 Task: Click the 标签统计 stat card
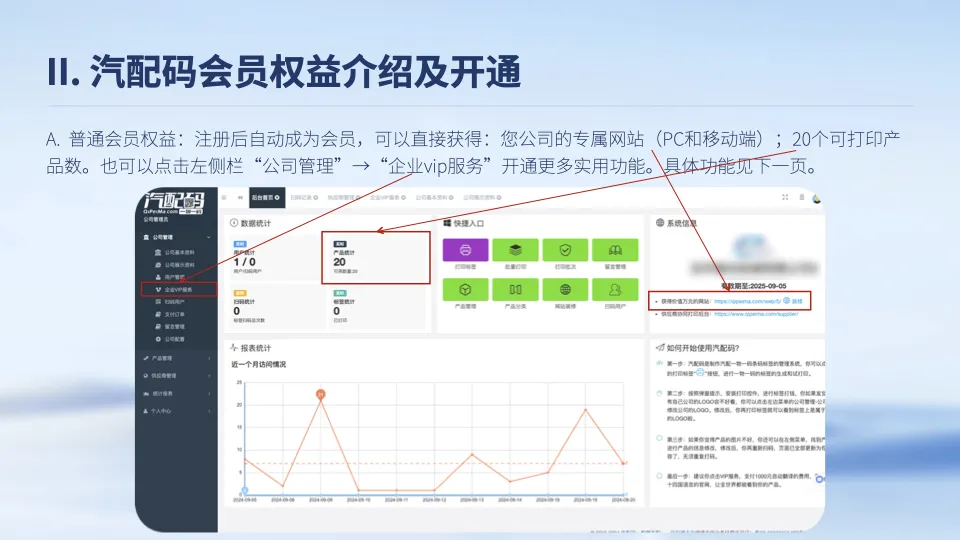[x=376, y=308]
